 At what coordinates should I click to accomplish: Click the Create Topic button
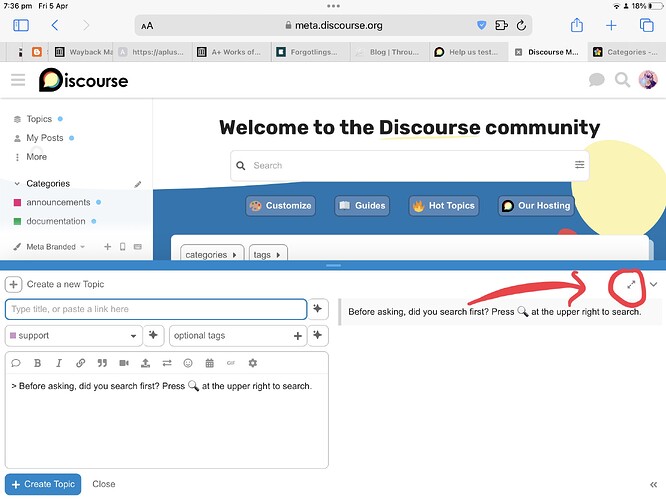[43, 484]
